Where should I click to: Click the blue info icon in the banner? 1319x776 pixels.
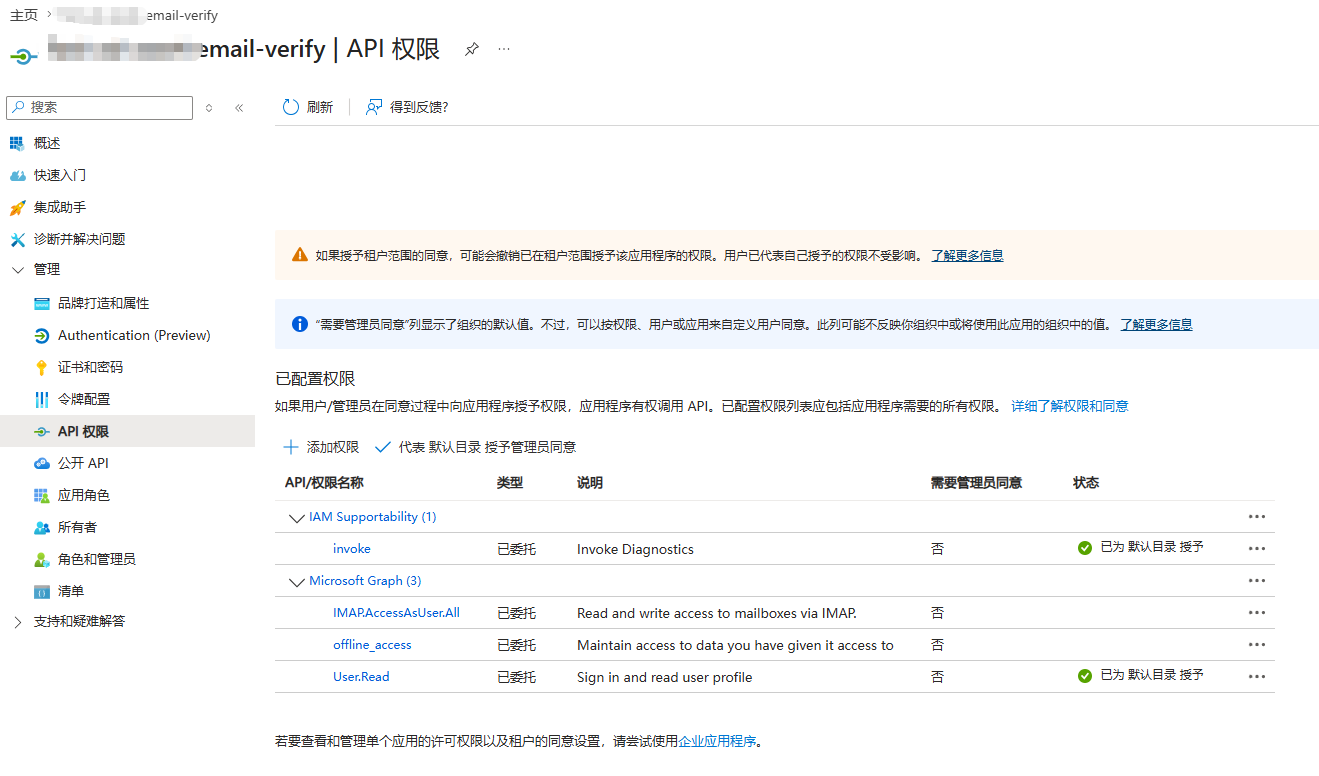[299, 324]
